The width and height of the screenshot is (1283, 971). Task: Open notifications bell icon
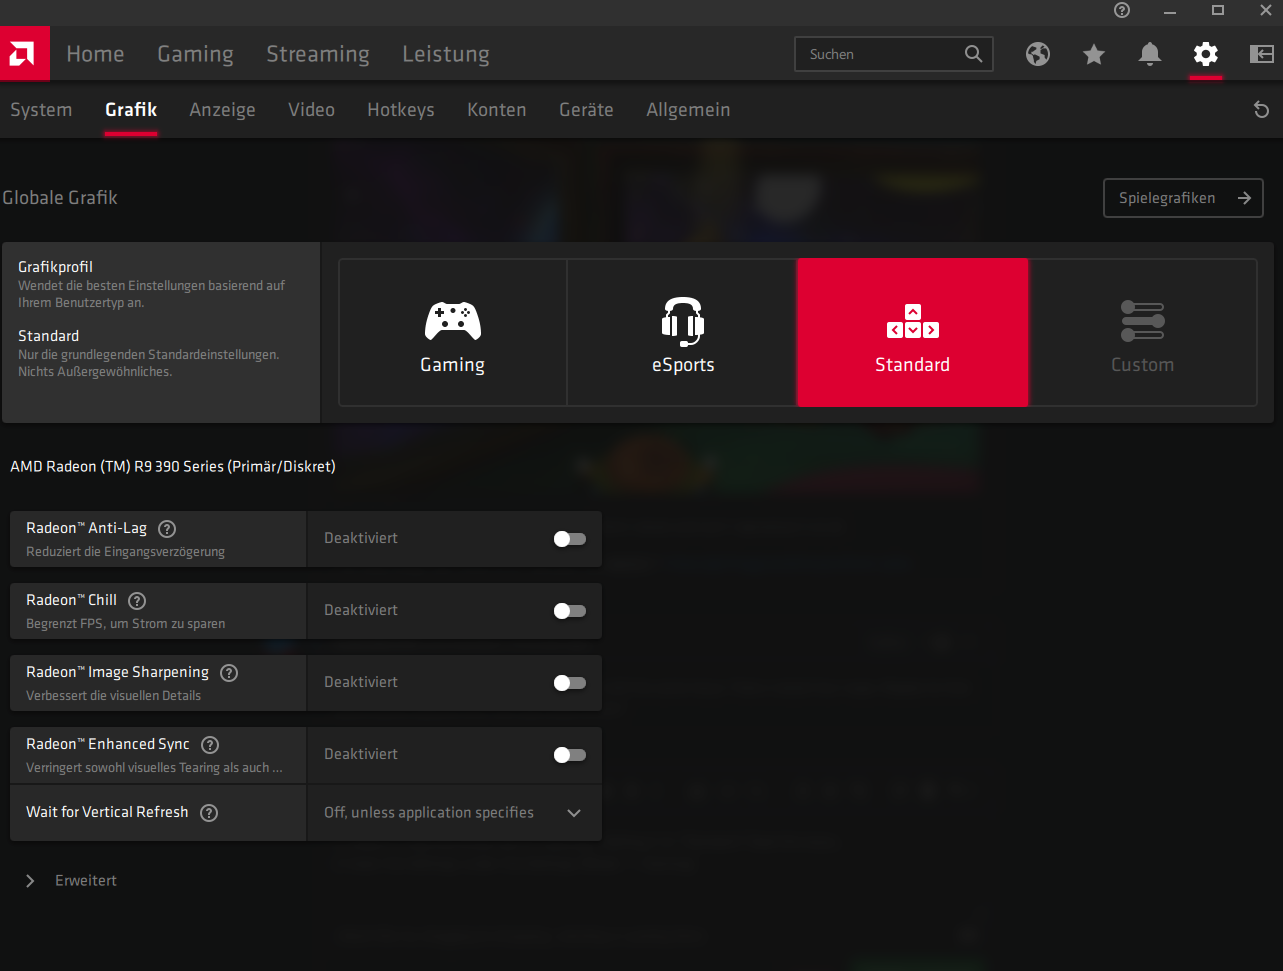tap(1150, 54)
